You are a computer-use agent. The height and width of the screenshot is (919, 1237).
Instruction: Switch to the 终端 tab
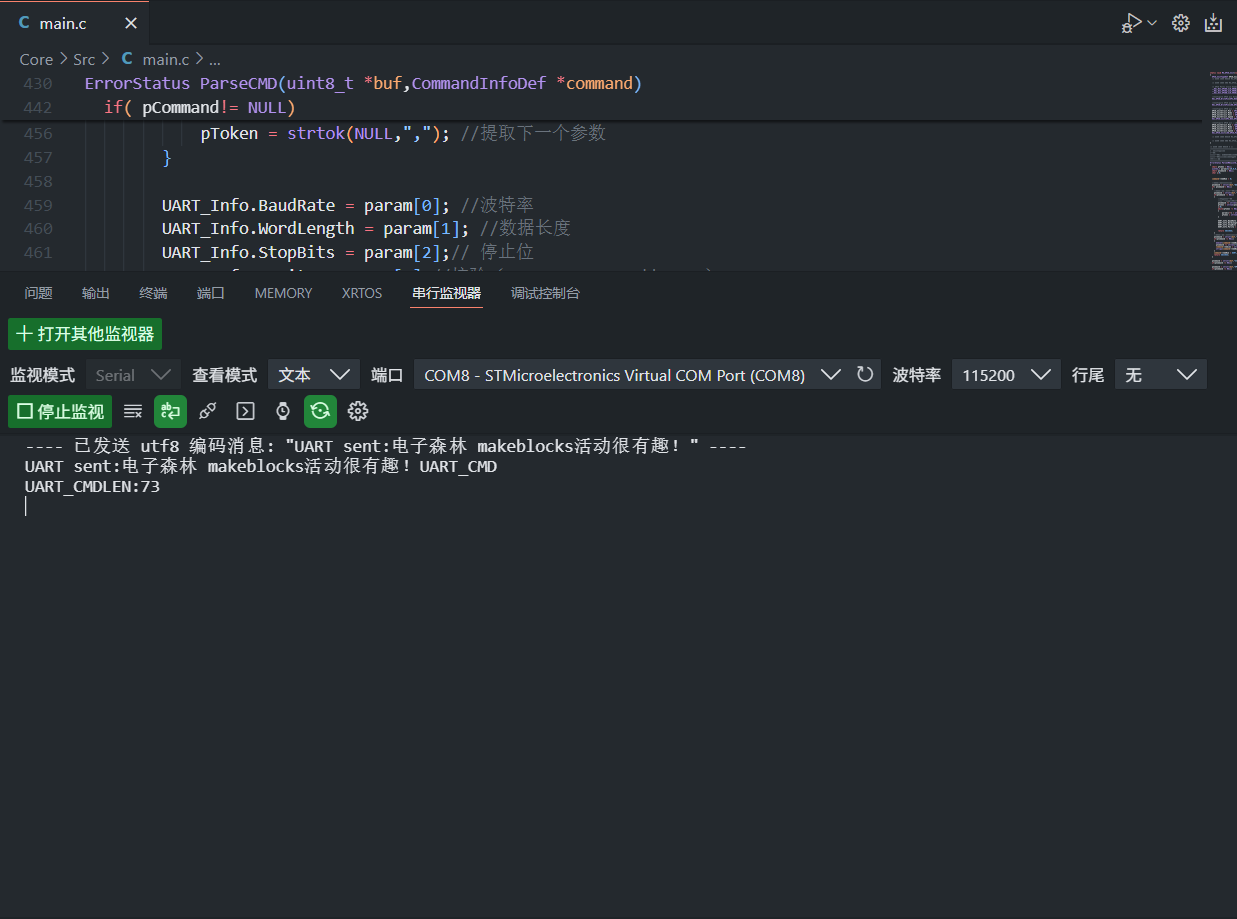[x=153, y=293]
